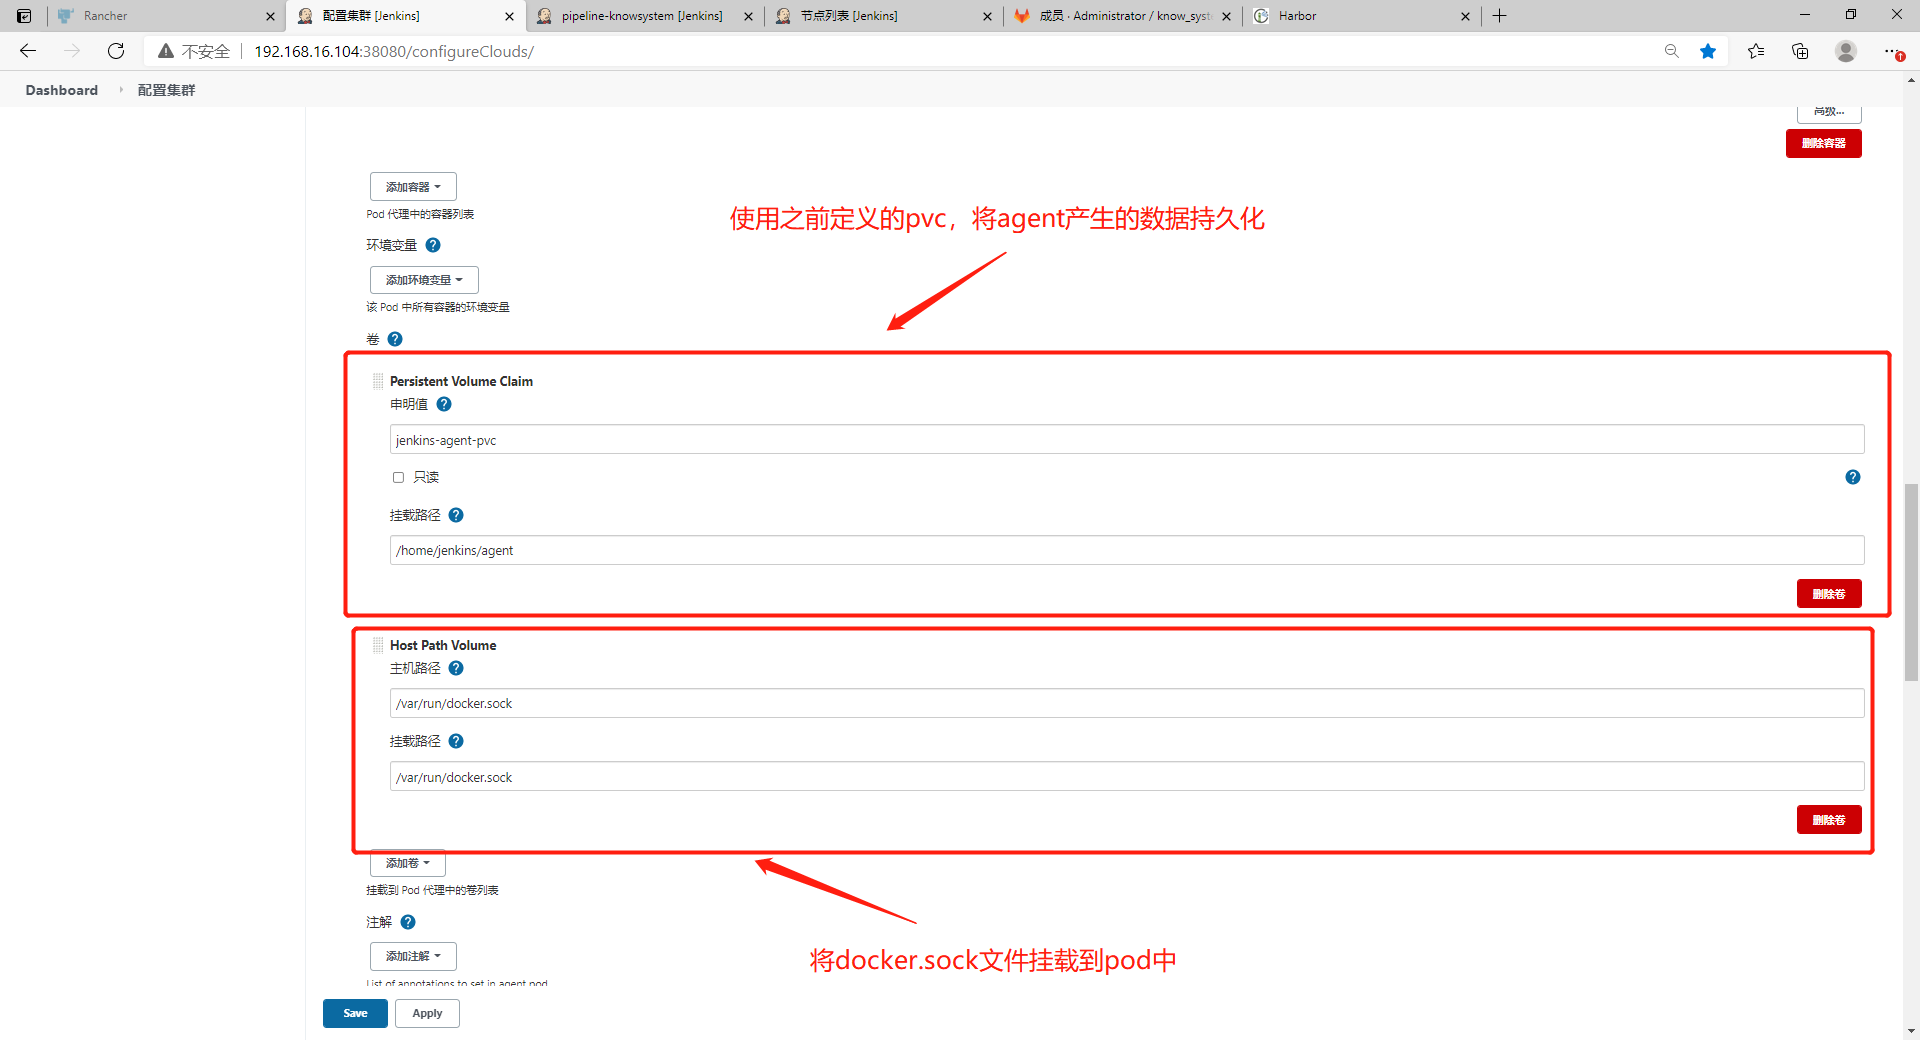Image resolution: width=1920 pixels, height=1040 pixels.
Task: Open a new browser tab
Action: (x=1500, y=16)
